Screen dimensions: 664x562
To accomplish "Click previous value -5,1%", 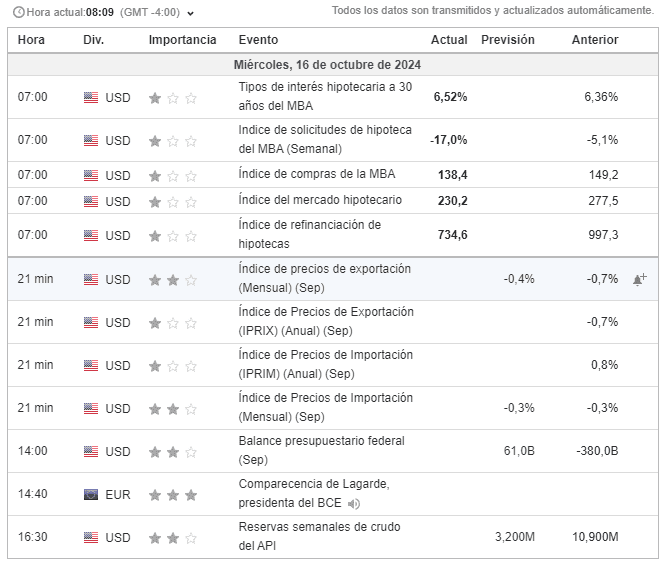I will 602,140.
